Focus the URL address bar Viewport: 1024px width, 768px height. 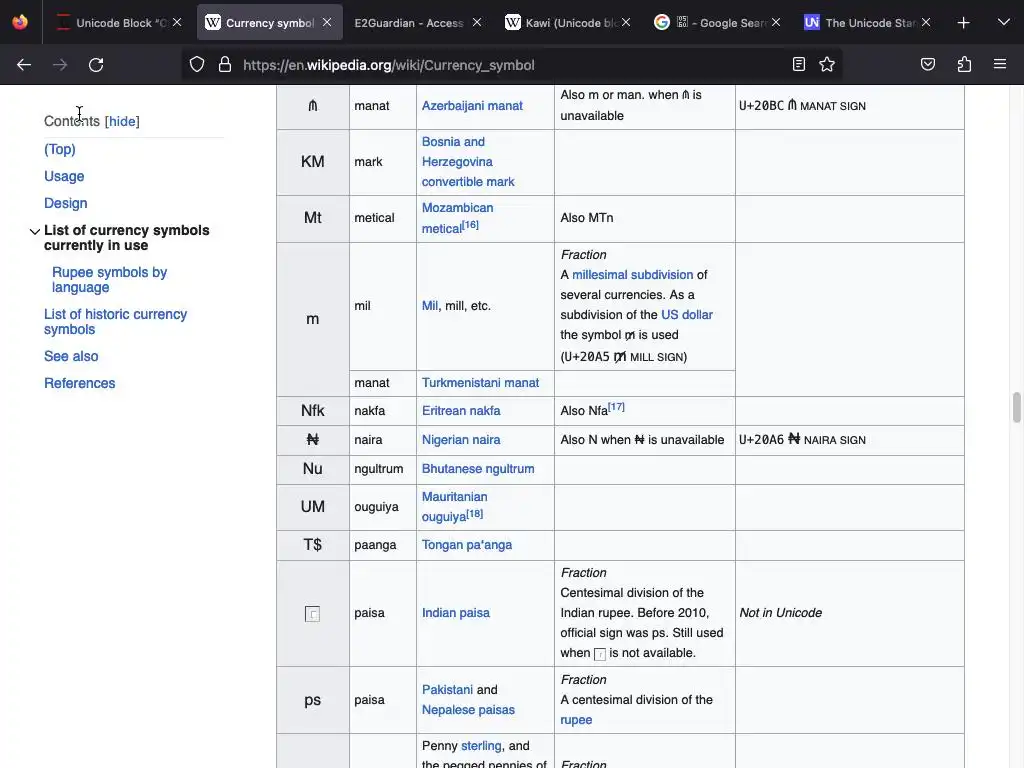pos(500,65)
